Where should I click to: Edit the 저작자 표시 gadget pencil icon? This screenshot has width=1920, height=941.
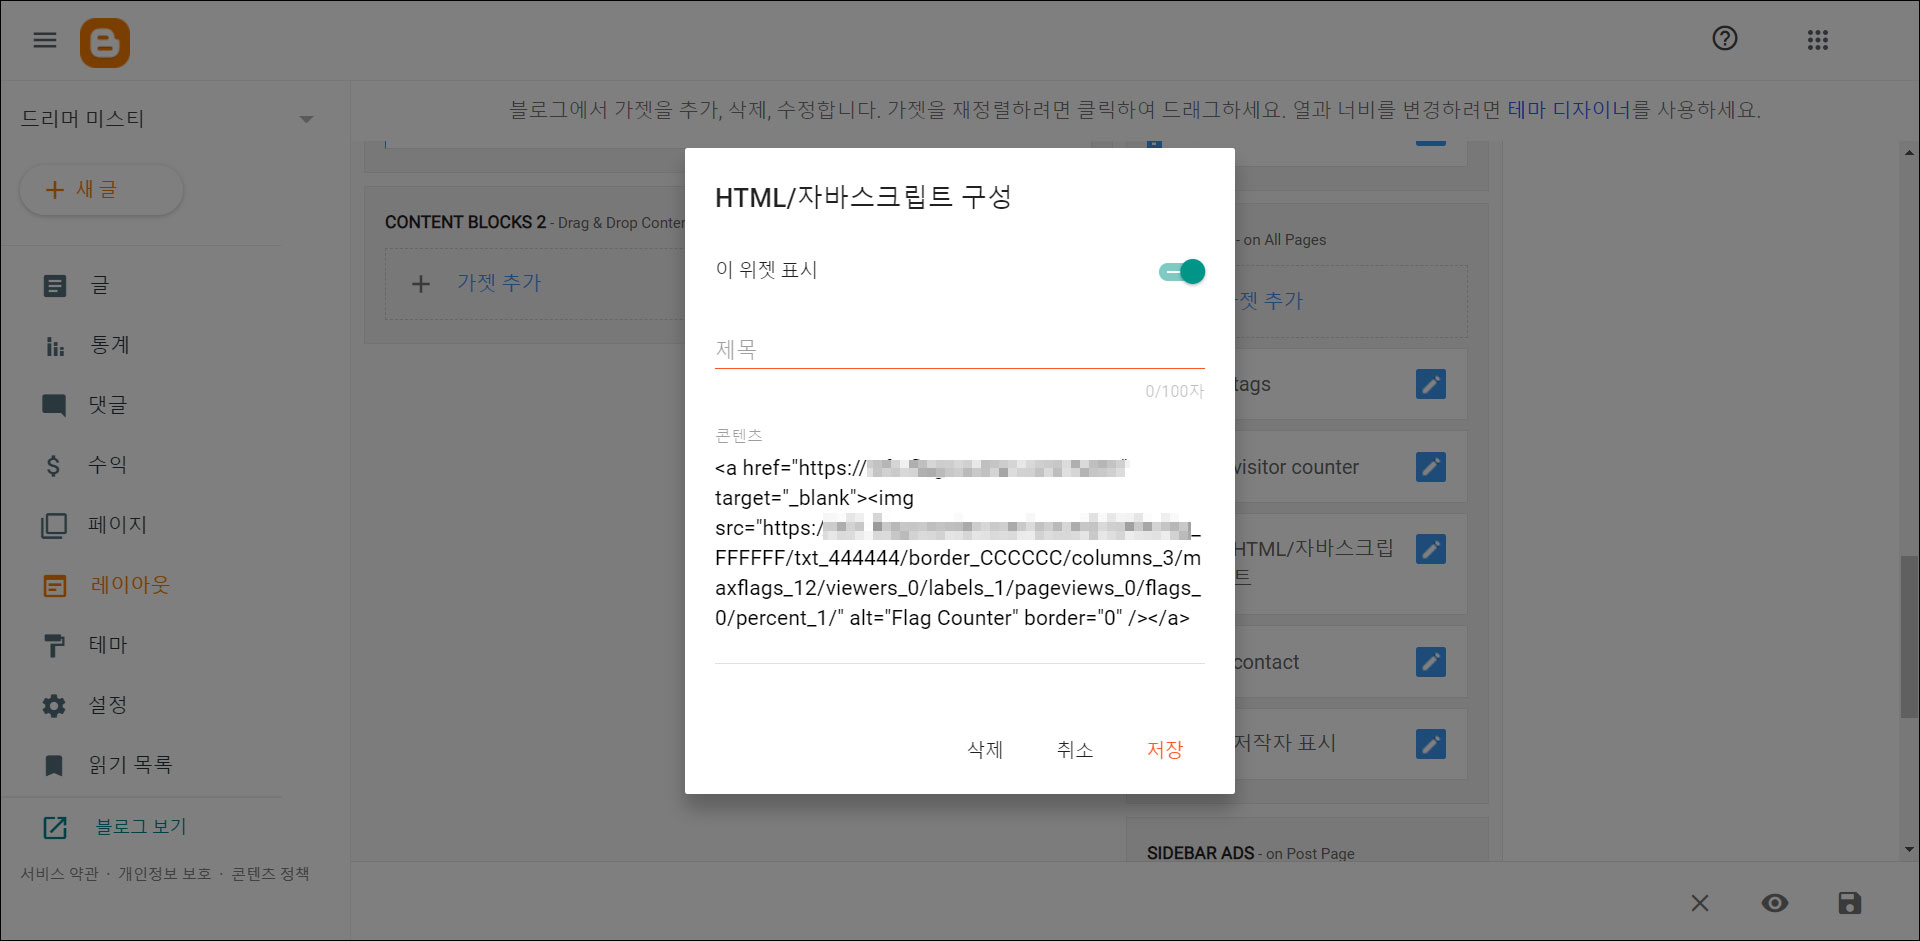coord(1431,744)
